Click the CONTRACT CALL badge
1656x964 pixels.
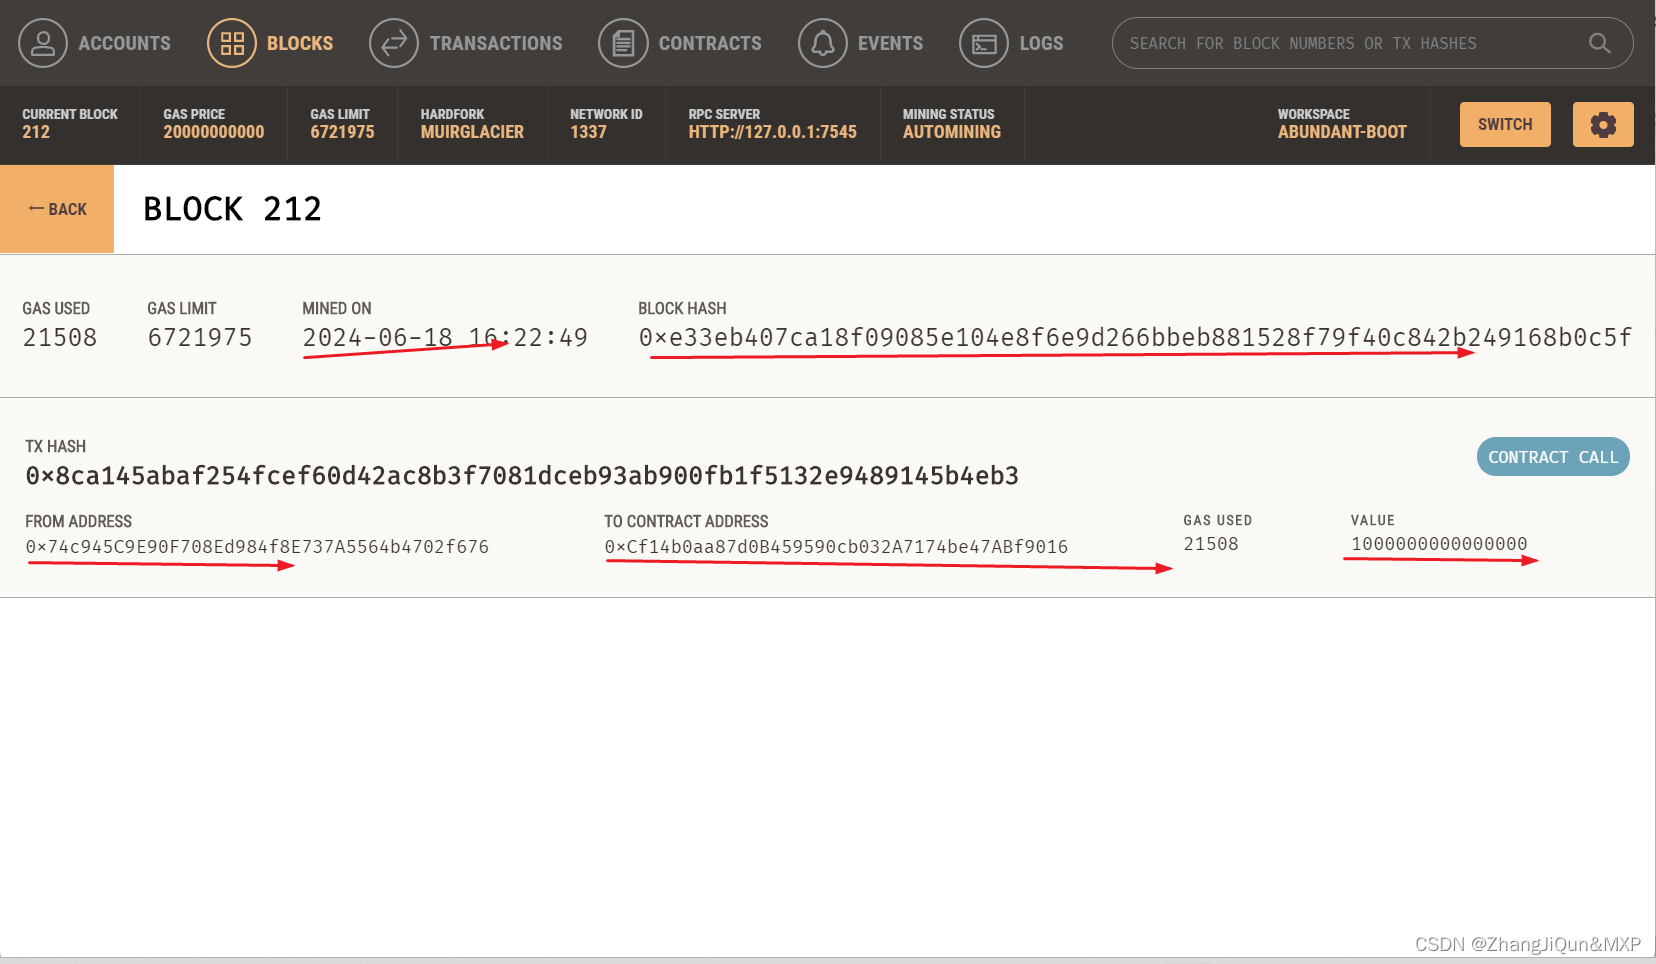pyautogui.click(x=1552, y=457)
